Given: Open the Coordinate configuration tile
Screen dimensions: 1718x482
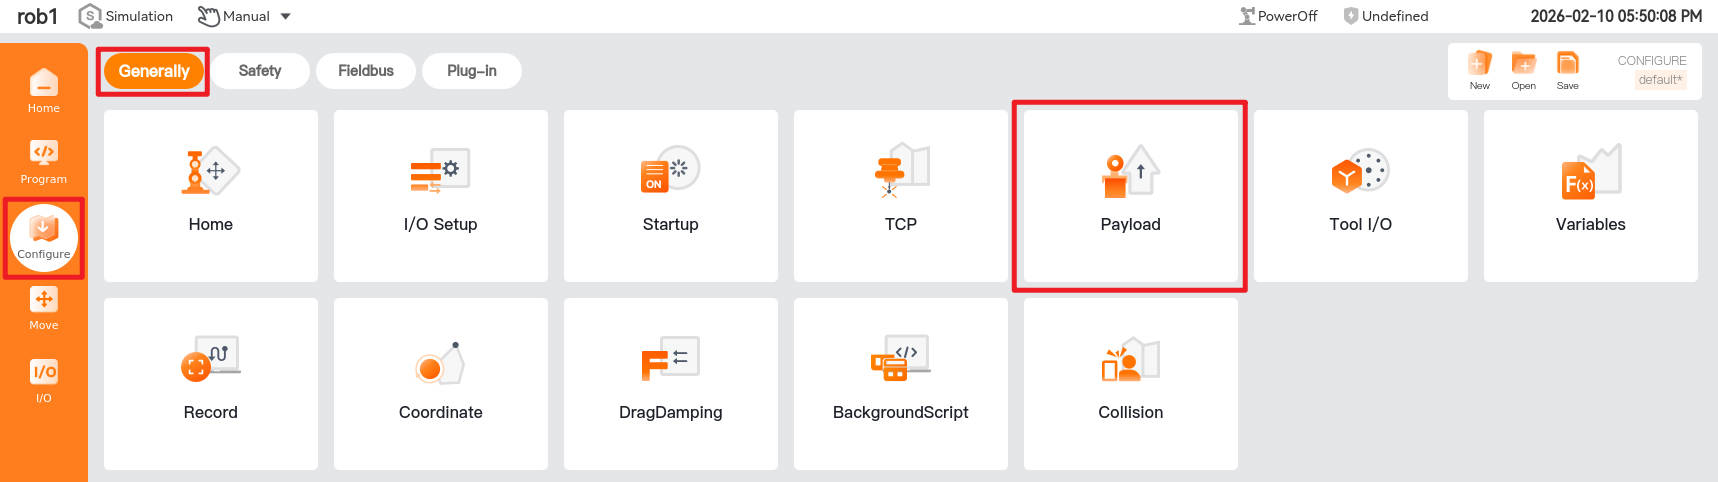Looking at the screenshot, I should point(440,384).
